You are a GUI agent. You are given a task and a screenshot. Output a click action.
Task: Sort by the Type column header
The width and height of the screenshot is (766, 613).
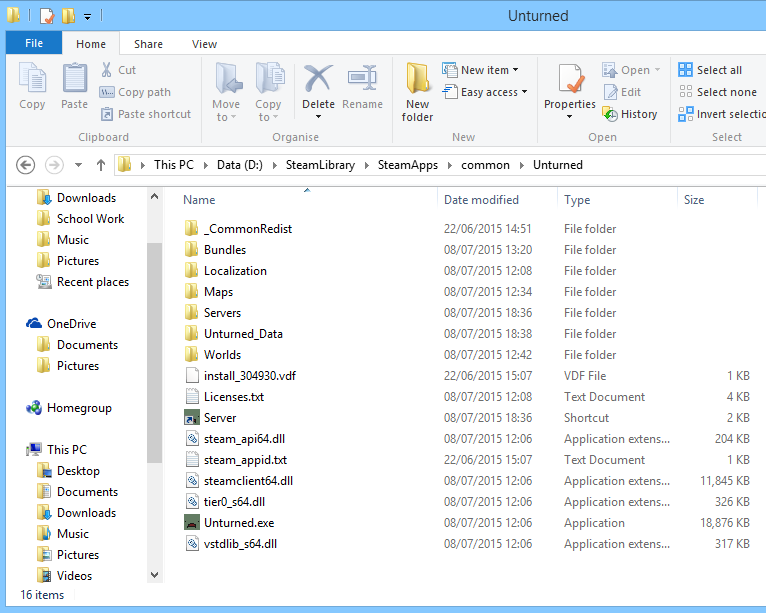[577, 200]
